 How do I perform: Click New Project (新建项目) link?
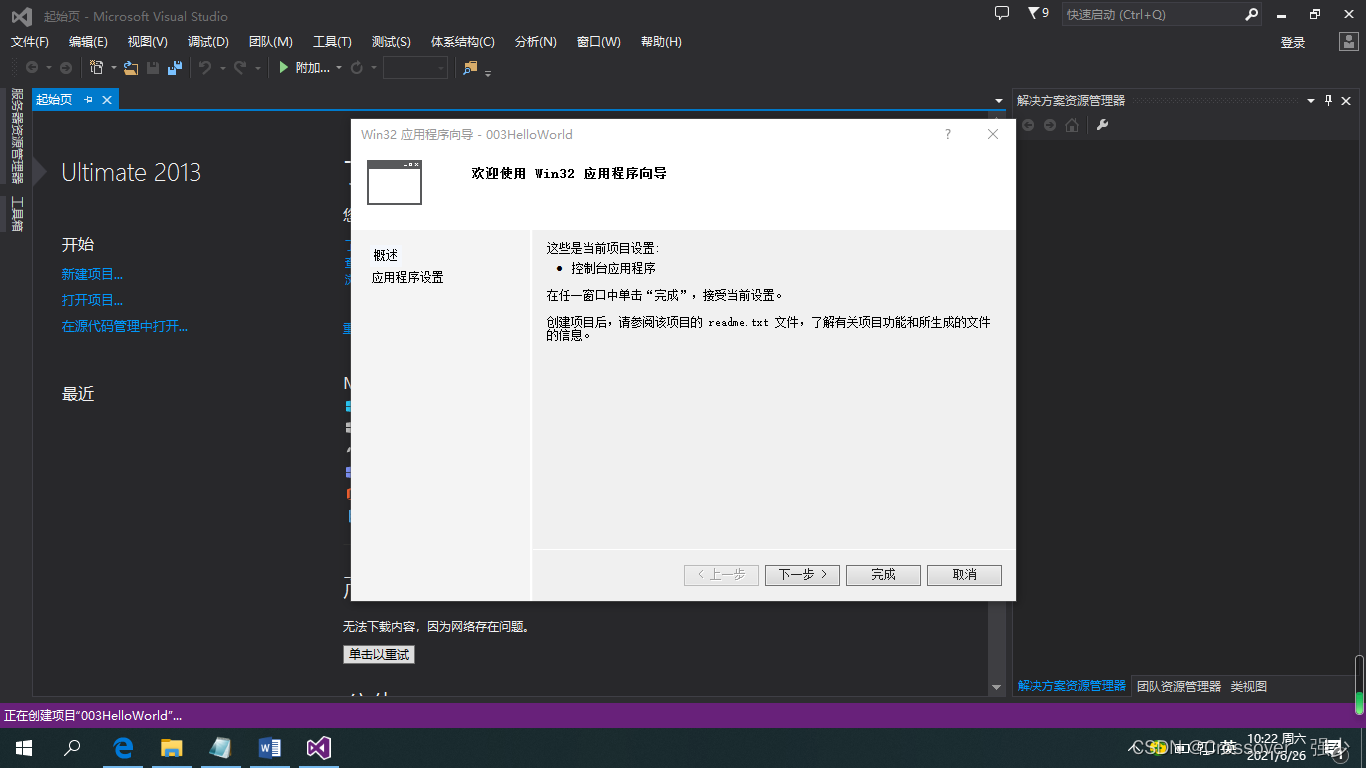pos(92,274)
